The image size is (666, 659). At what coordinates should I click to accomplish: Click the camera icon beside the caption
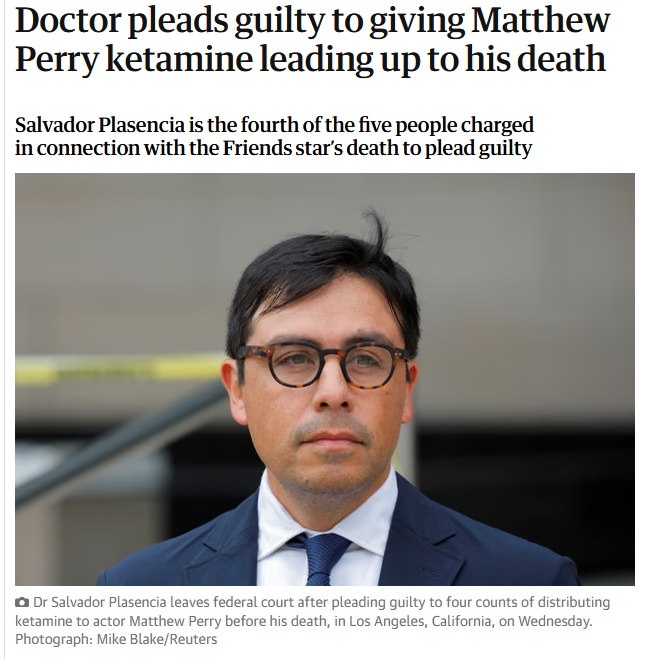(22, 602)
